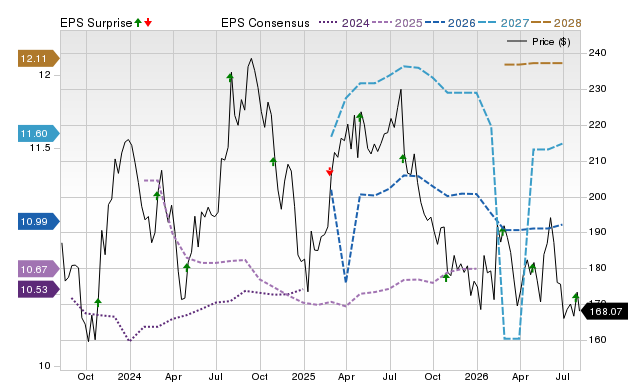The height and width of the screenshot is (382, 640).
Task: Click the 11.5 EPS axis label
Action: point(40,148)
